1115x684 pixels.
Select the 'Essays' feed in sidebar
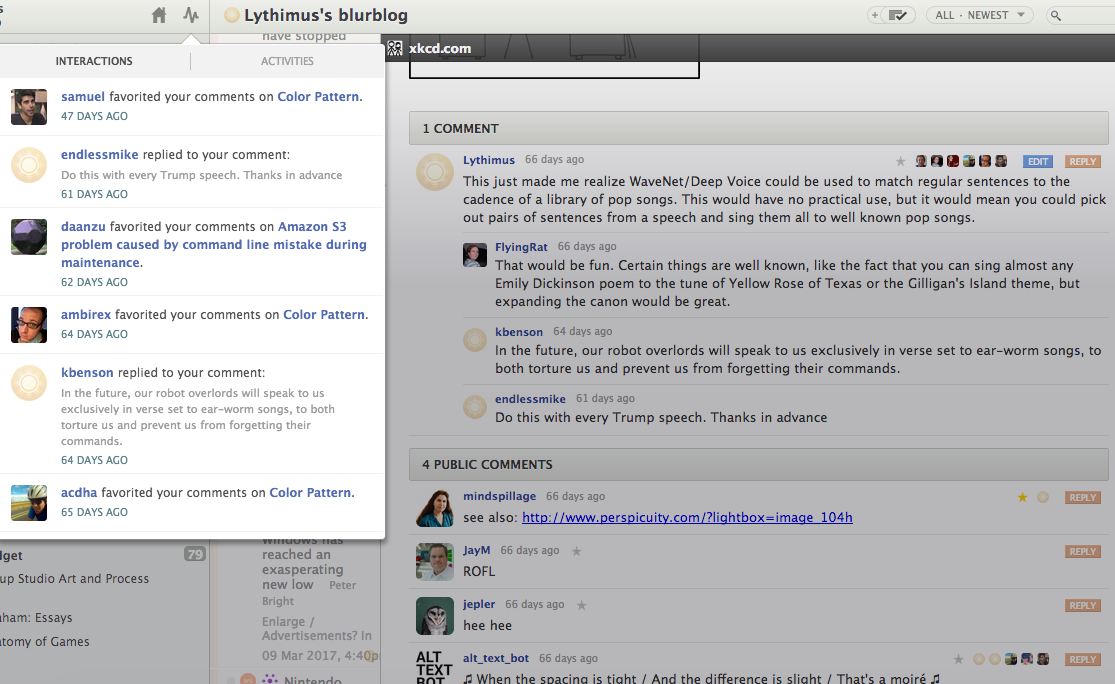[36, 618]
